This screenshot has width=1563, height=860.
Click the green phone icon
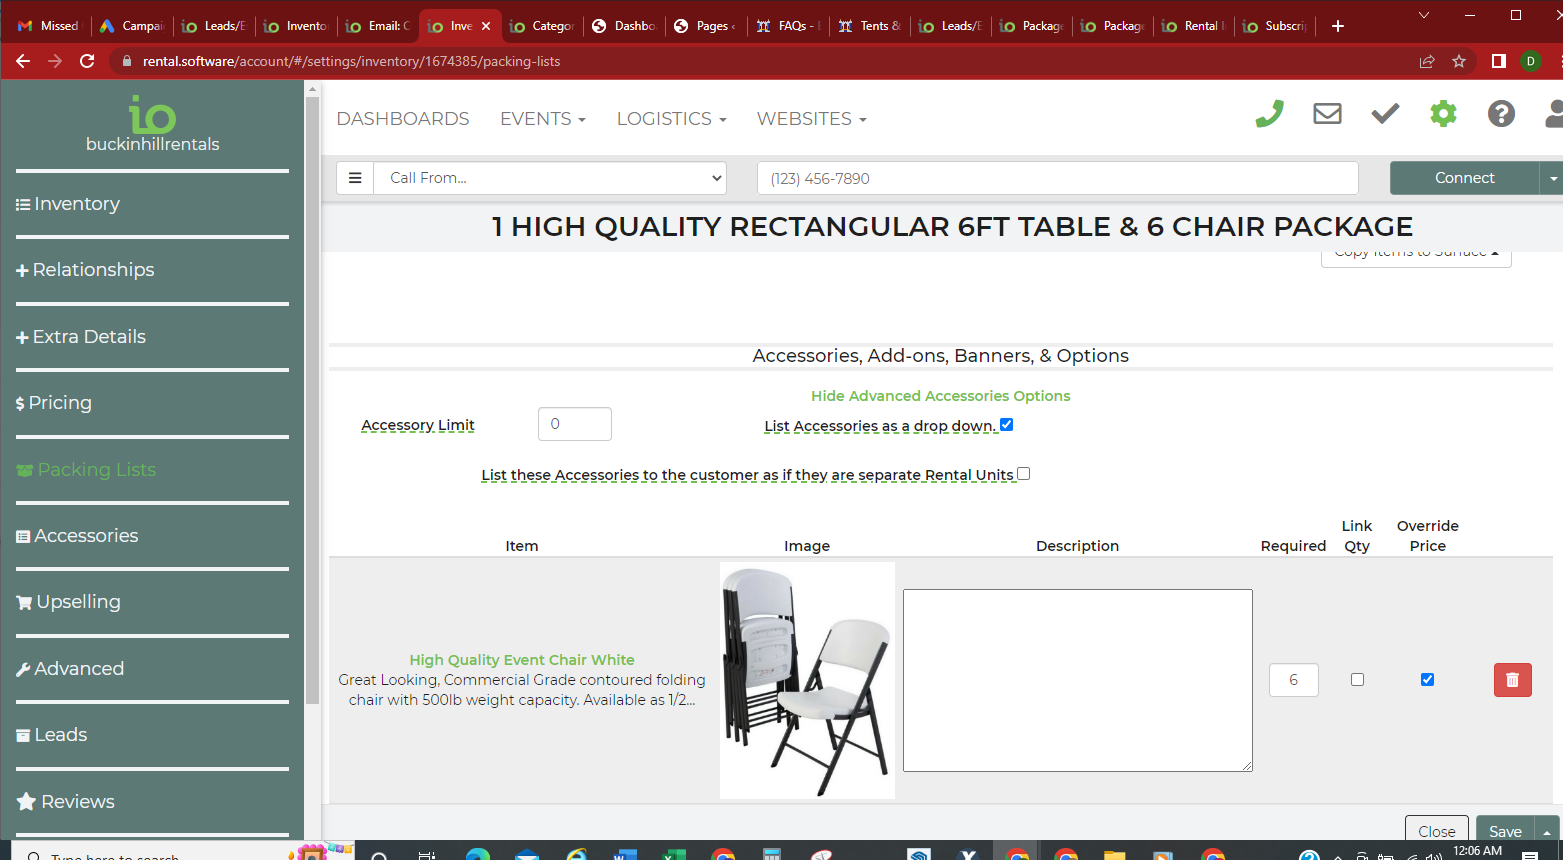1269,114
